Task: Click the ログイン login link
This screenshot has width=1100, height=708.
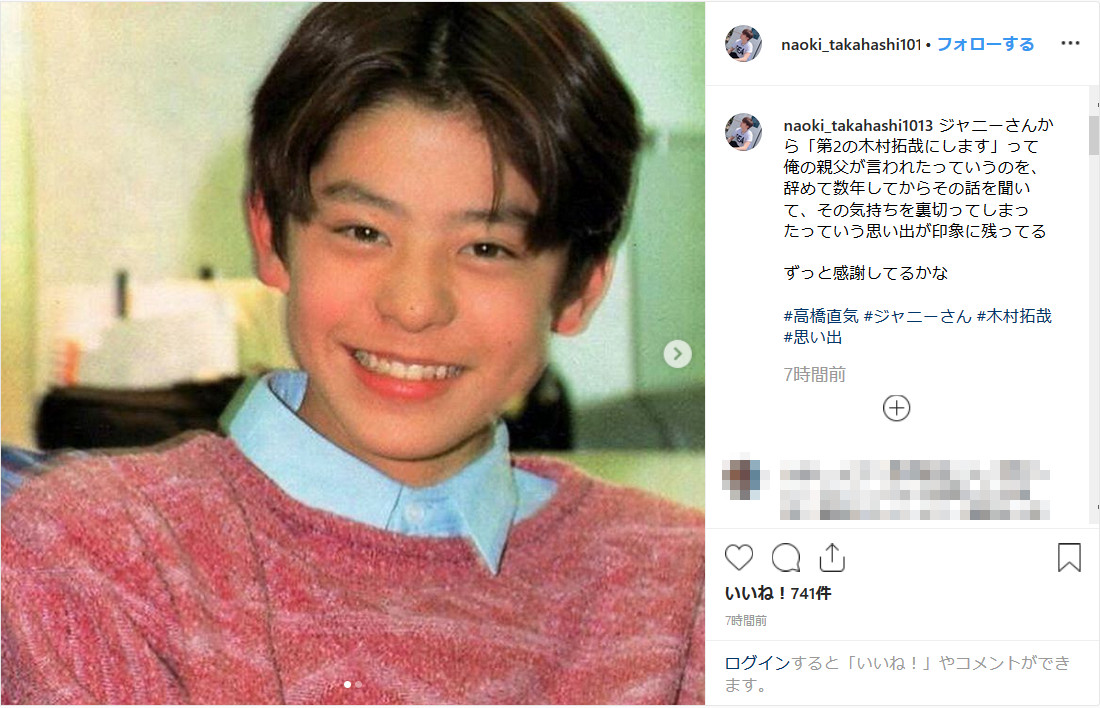Action: pos(757,663)
